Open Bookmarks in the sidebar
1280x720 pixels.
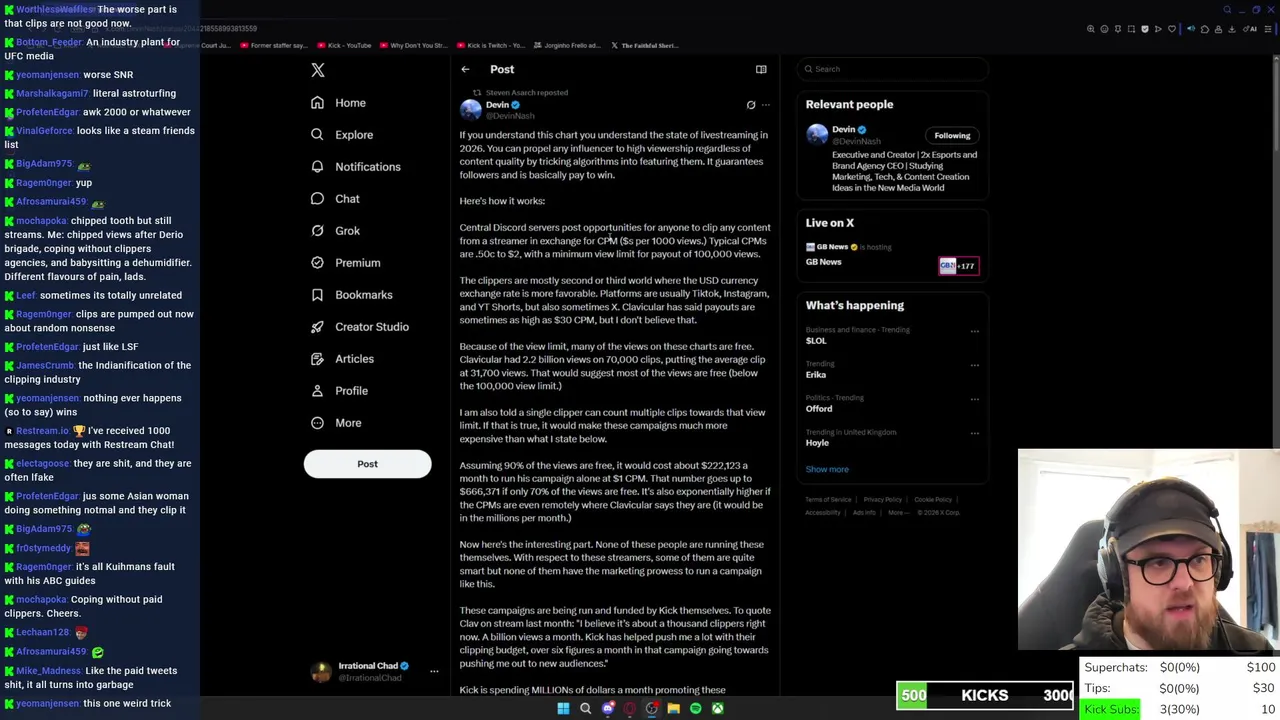[x=351, y=295]
